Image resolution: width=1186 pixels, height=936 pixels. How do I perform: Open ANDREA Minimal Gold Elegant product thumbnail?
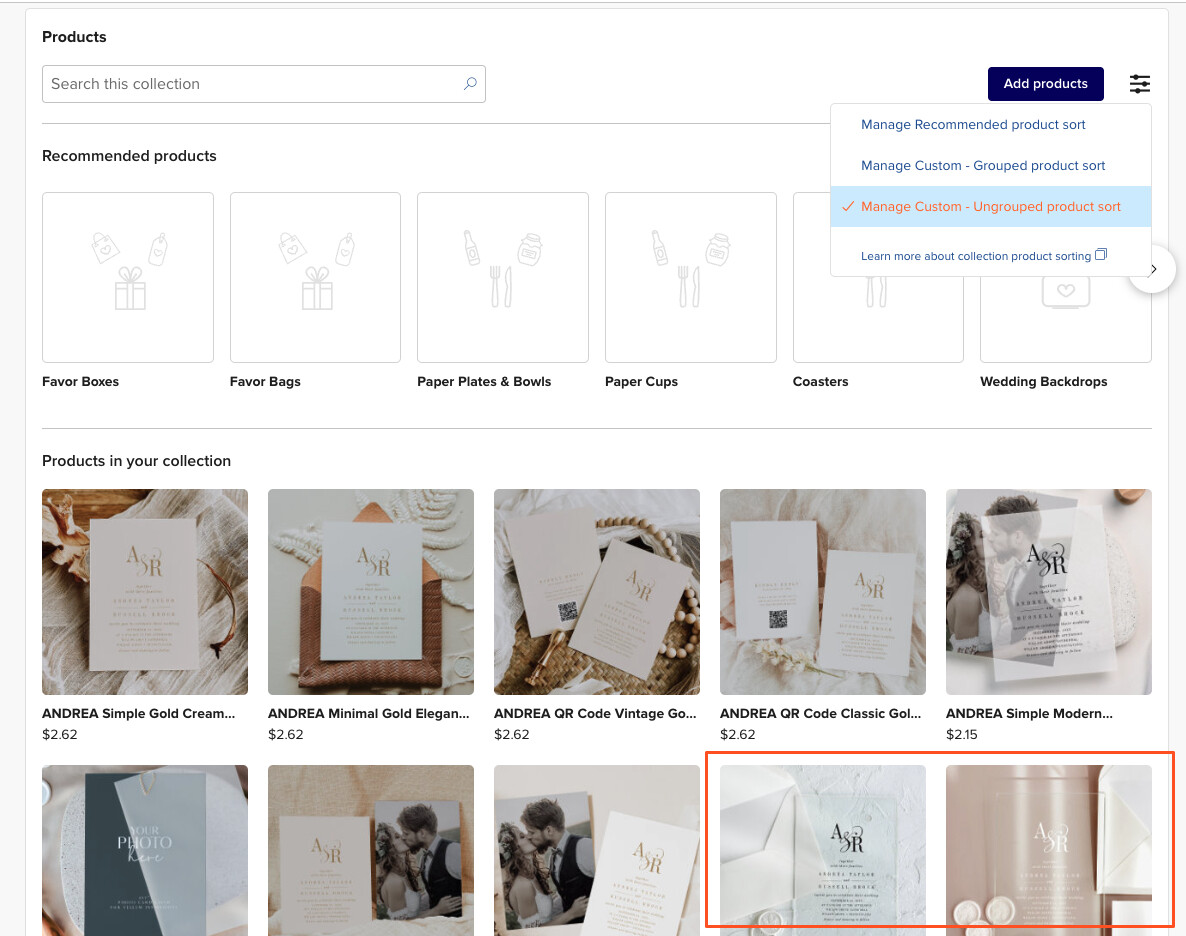(371, 592)
